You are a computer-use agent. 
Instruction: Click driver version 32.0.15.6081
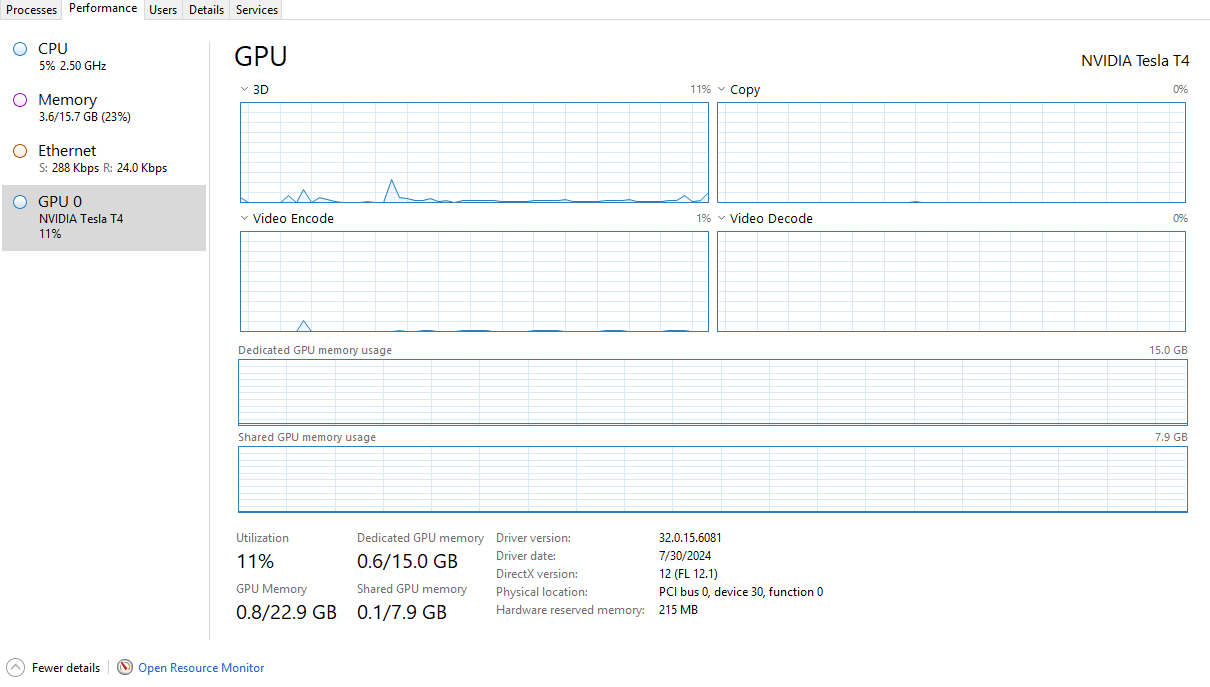pos(690,538)
